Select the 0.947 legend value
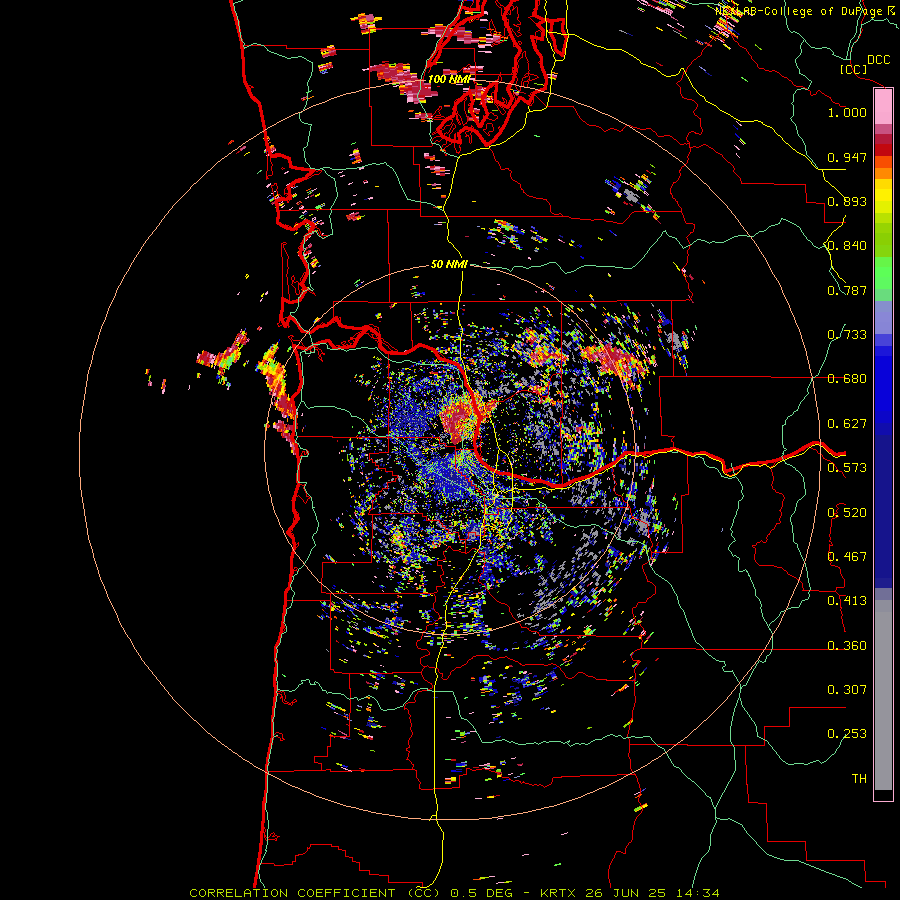This screenshot has height=900, width=900. point(847,157)
